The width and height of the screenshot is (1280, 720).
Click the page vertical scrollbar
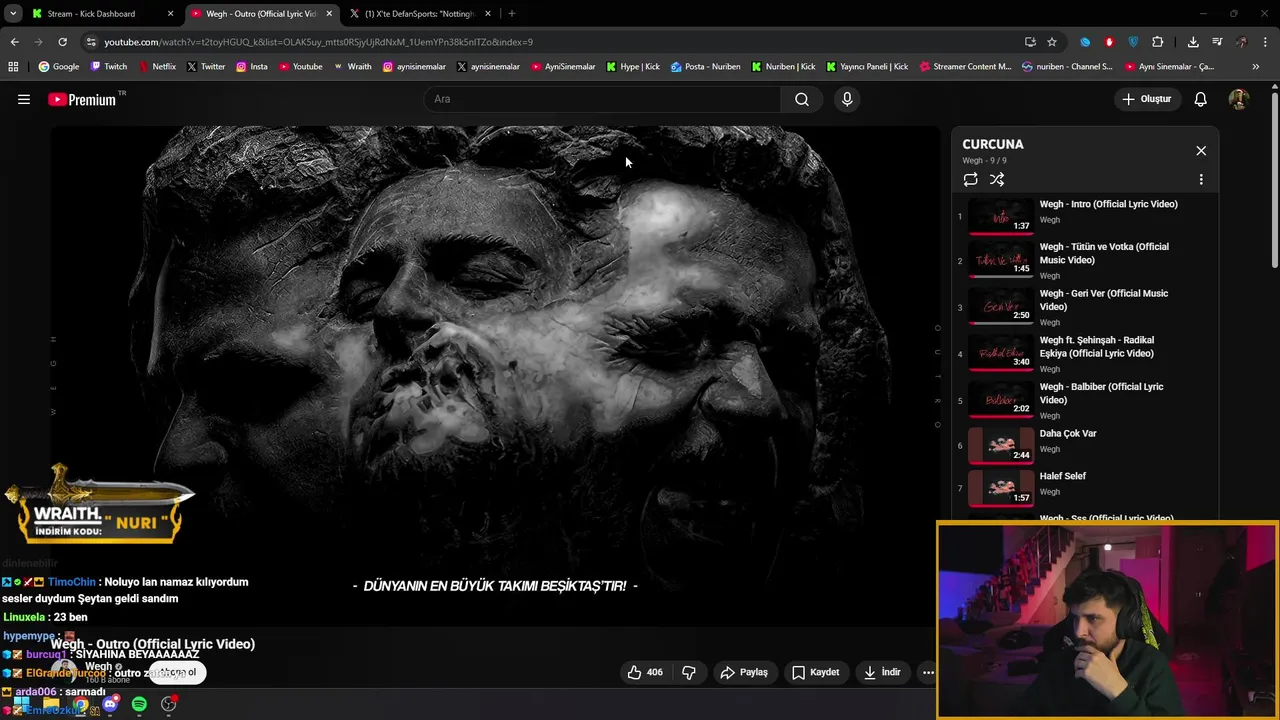pos(1275,180)
